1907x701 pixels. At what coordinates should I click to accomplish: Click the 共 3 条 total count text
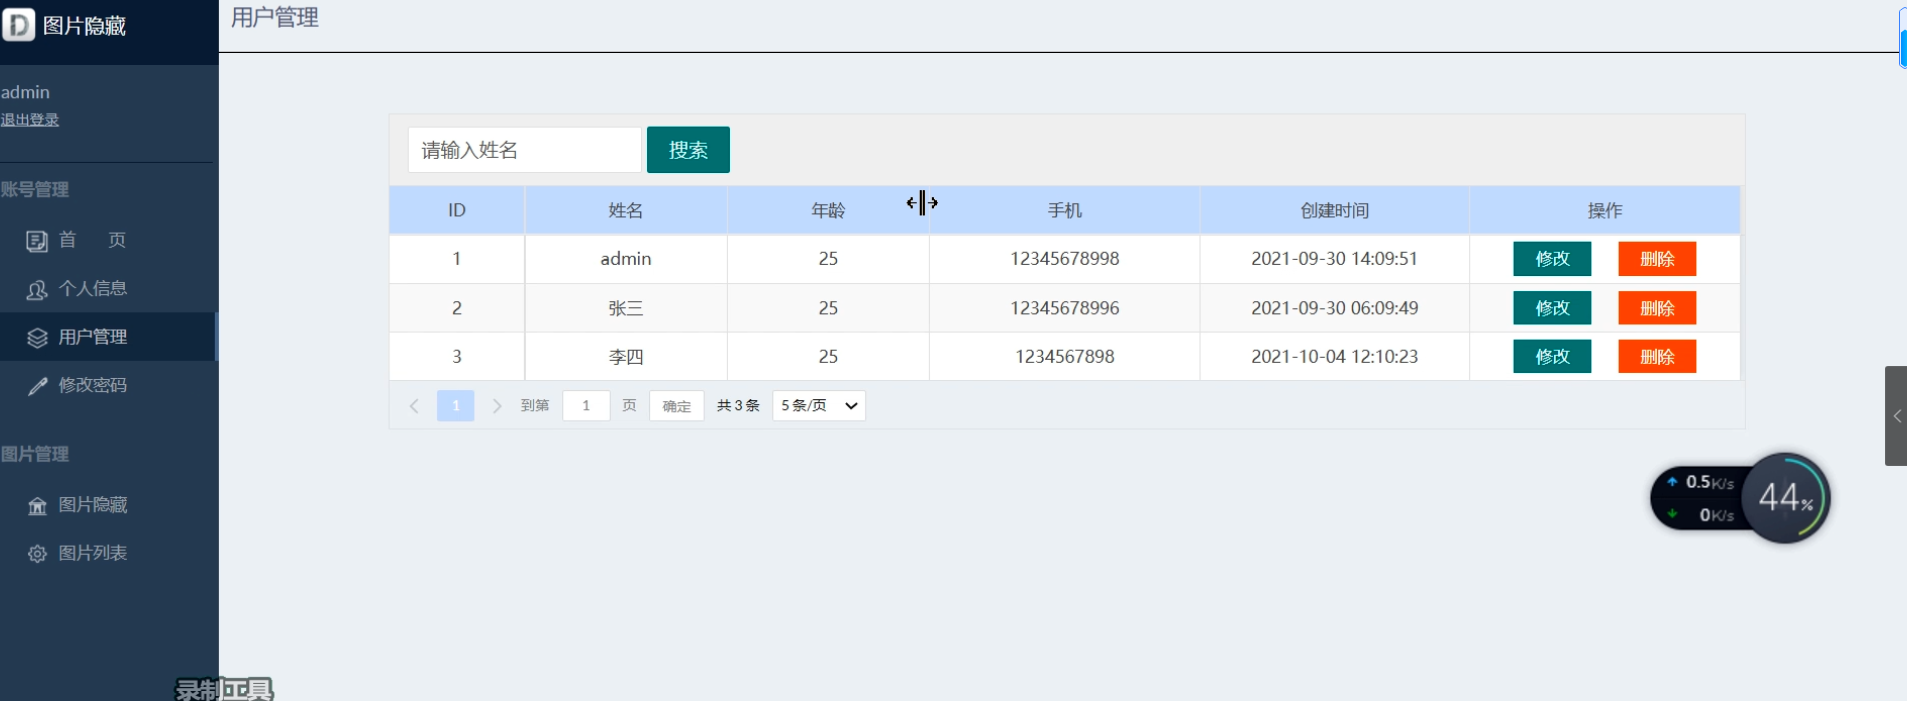pyautogui.click(x=738, y=405)
